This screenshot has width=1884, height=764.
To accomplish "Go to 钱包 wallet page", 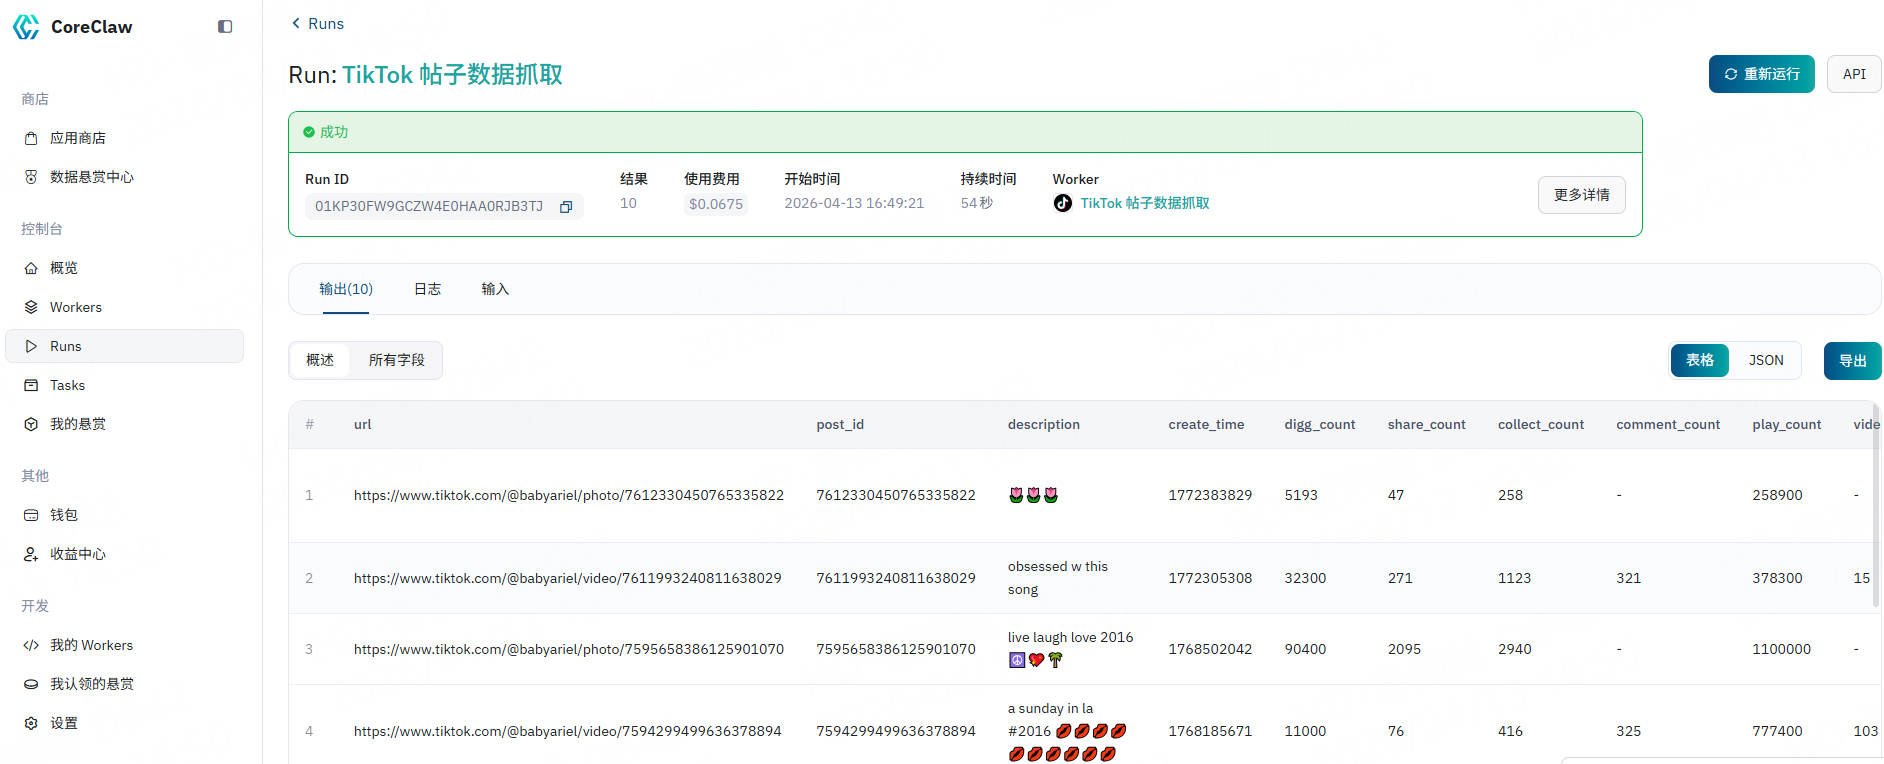I will 63,515.
